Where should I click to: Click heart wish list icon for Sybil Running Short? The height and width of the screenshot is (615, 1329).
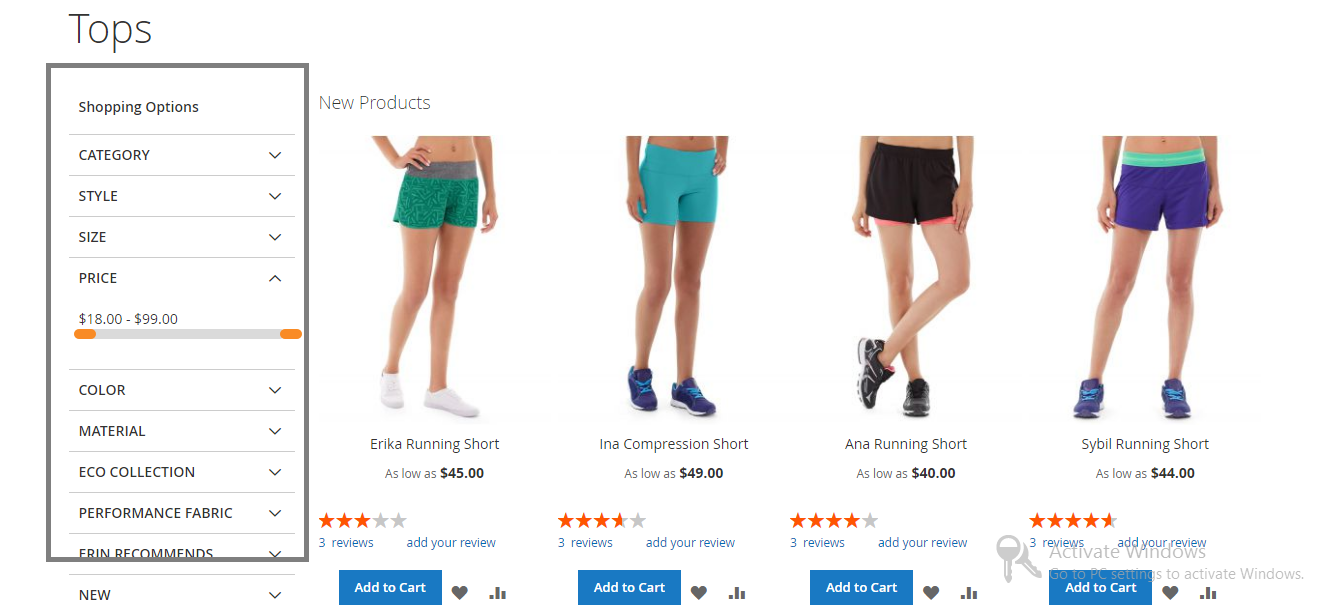point(1170,592)
